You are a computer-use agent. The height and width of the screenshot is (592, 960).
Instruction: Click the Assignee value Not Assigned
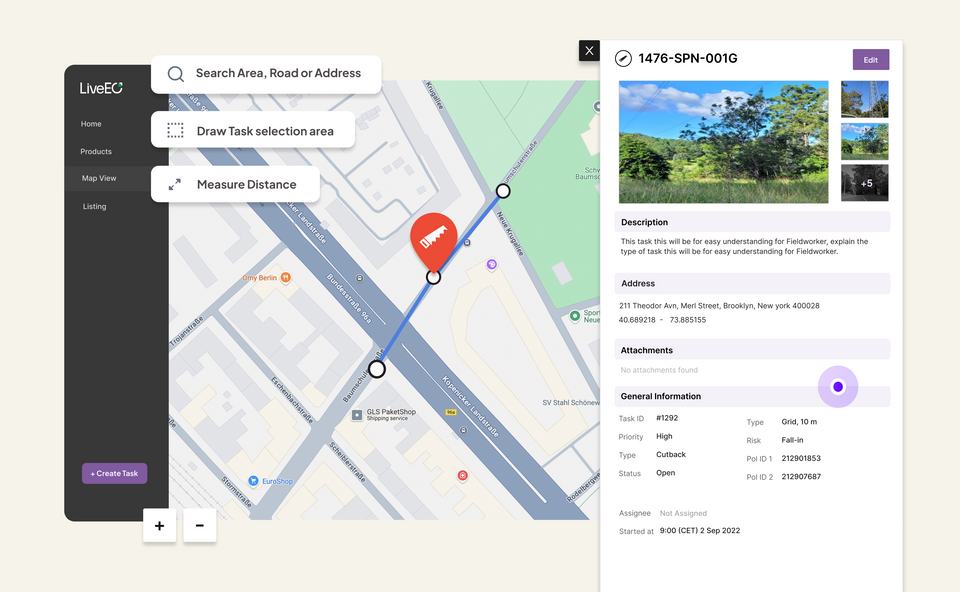tap(683, 513)
